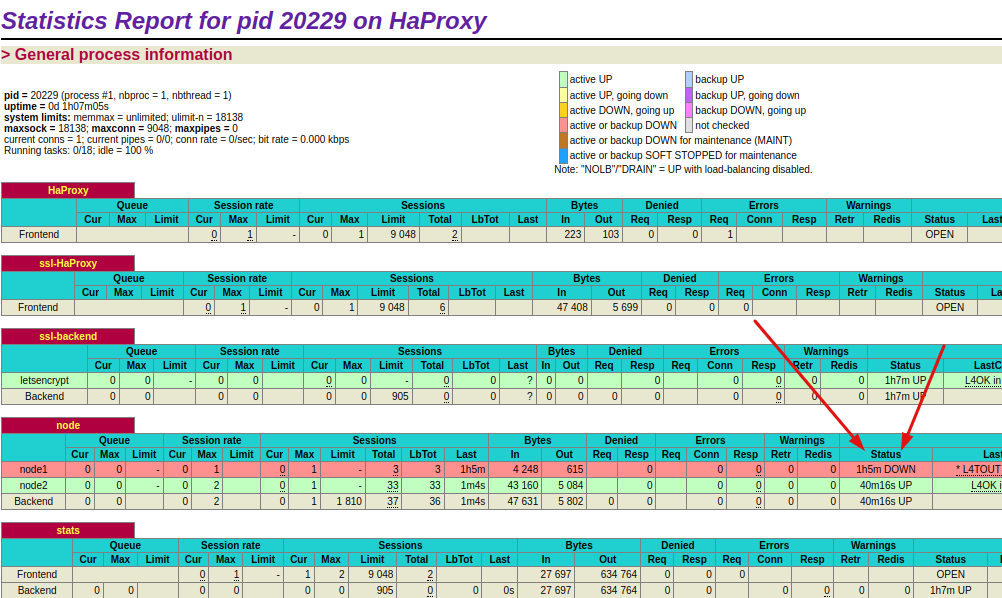
Task: Click the 'backup UP' light blue swatch
Action: [689, 79]
